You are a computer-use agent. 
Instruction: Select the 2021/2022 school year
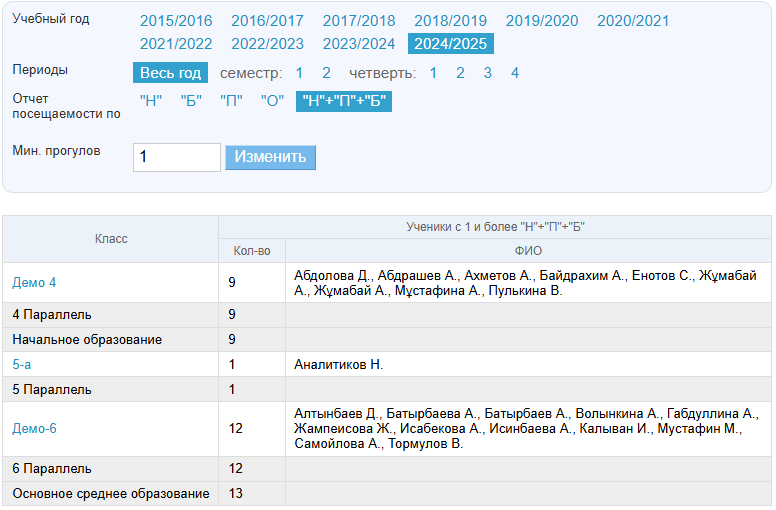[176, 44]
